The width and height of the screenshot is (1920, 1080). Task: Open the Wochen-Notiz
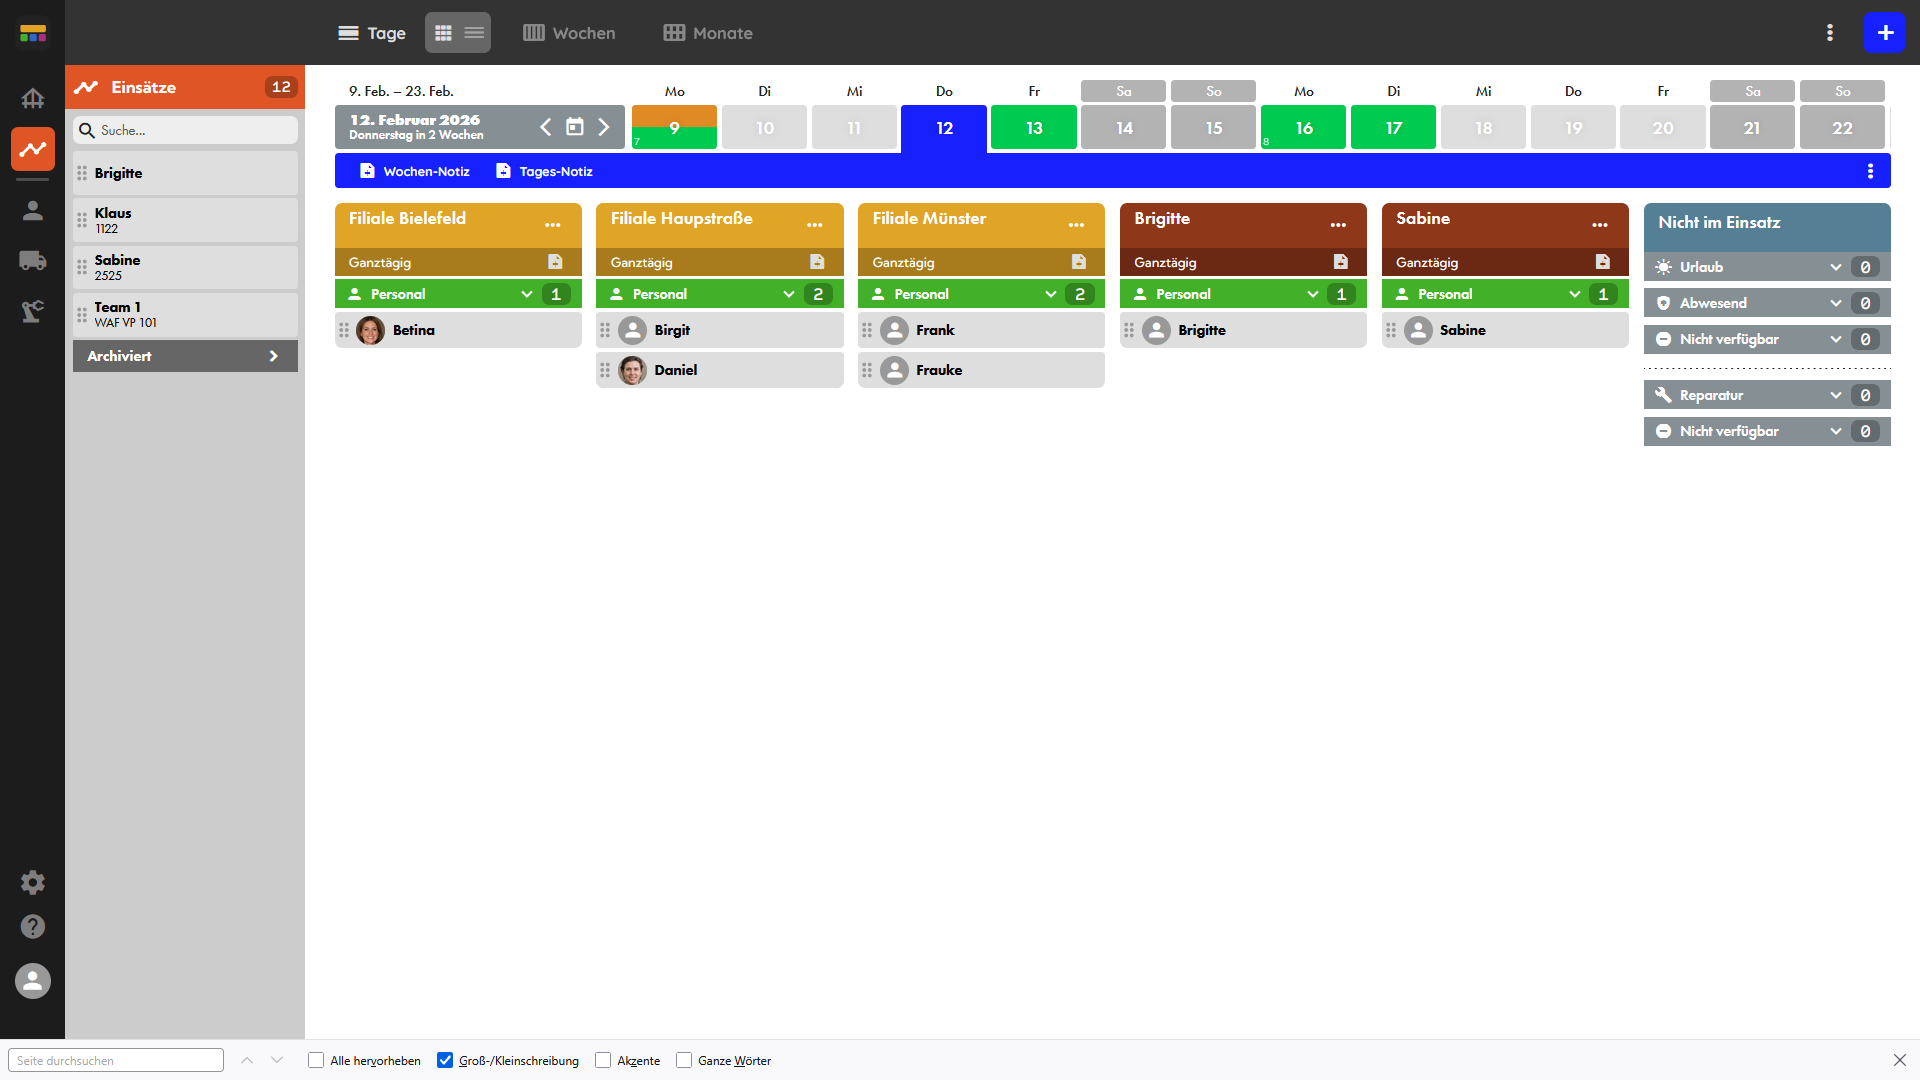point(414,171)
